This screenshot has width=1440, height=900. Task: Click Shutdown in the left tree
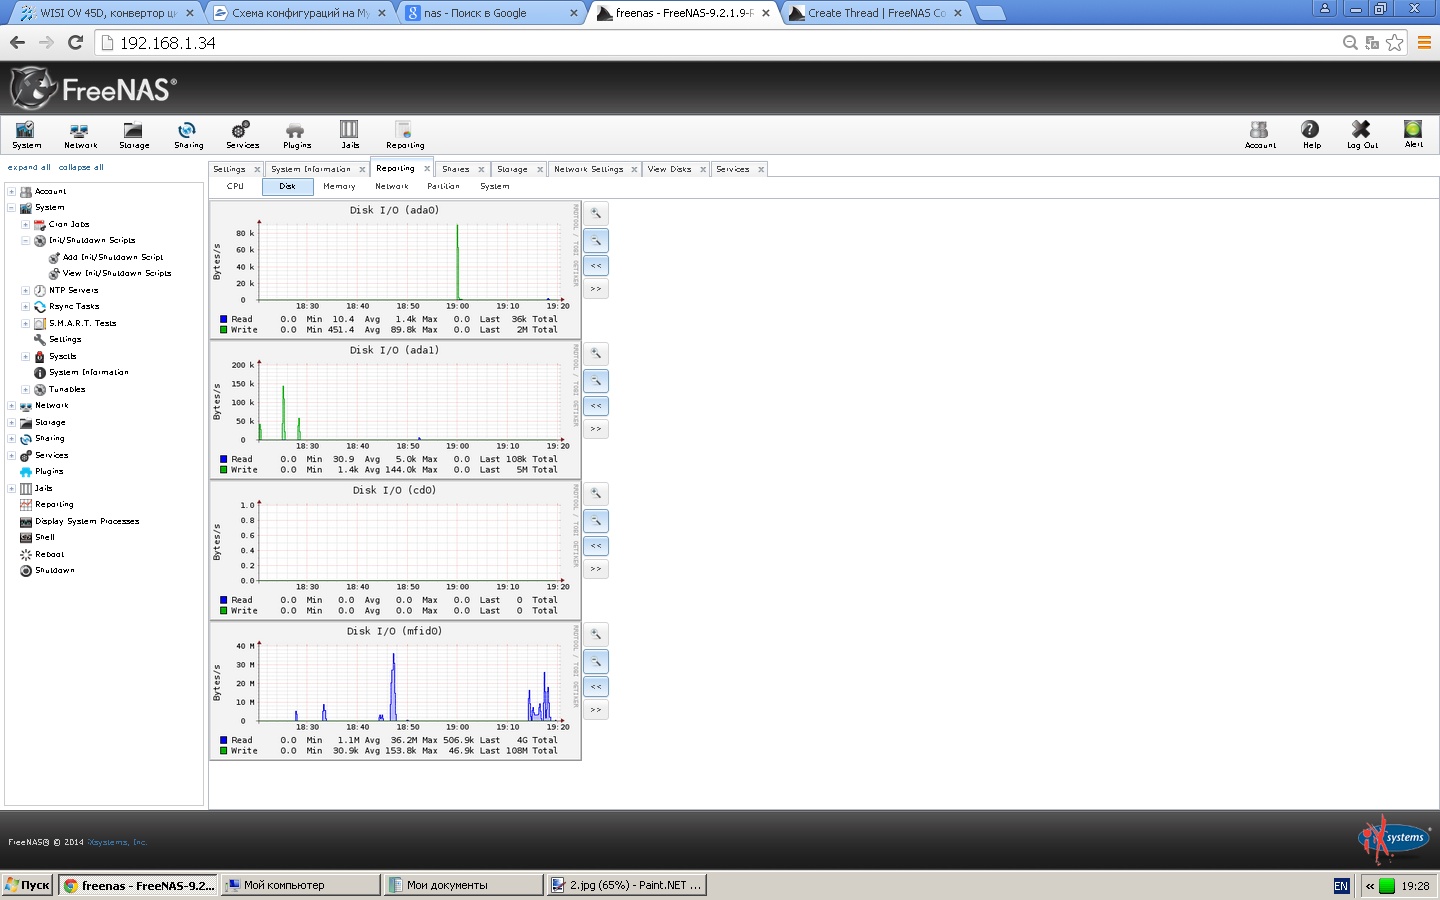(55, 570)
